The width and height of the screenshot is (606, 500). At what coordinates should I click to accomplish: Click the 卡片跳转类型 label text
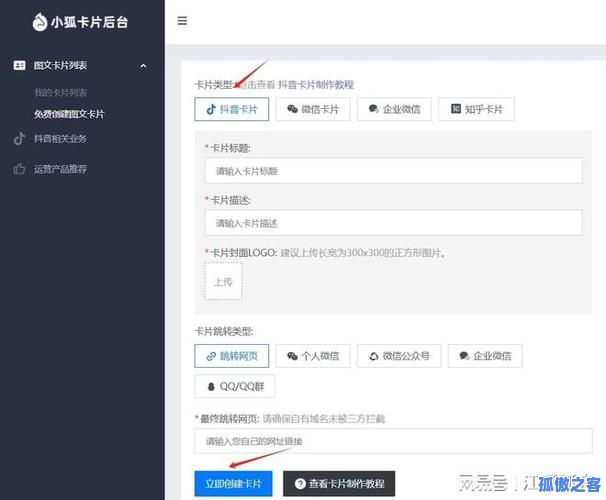pyautogui.click(x=224, y=331)
